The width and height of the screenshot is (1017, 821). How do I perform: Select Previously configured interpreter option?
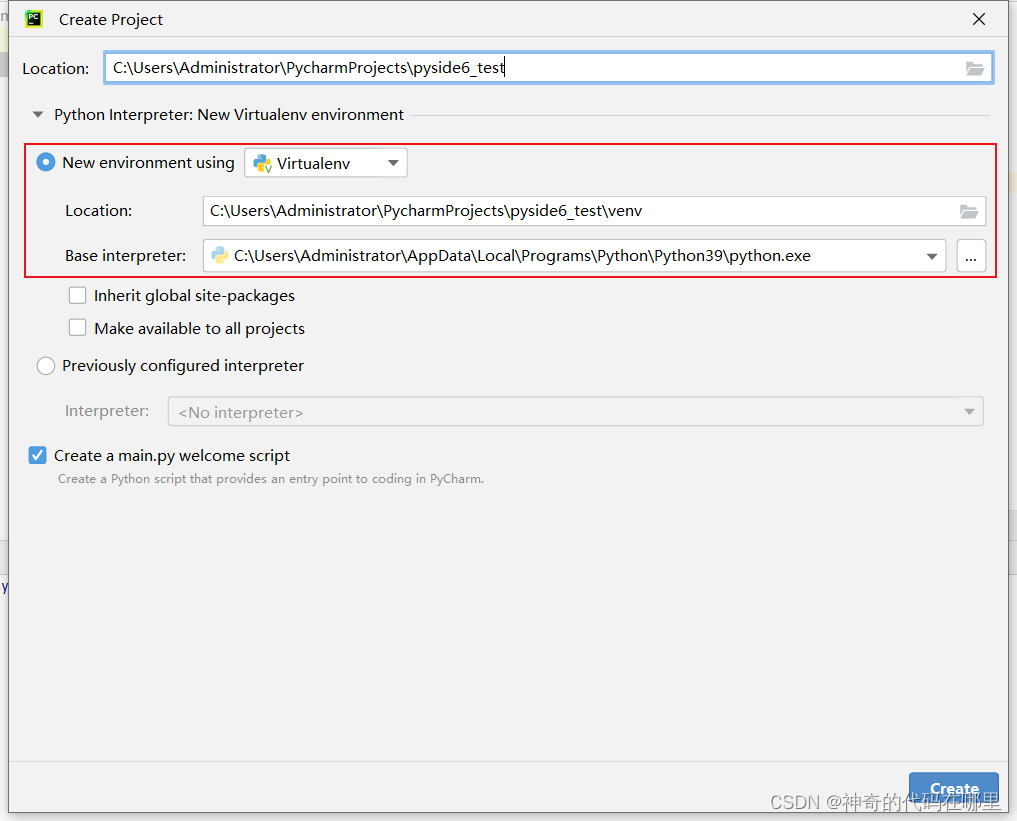45,365
